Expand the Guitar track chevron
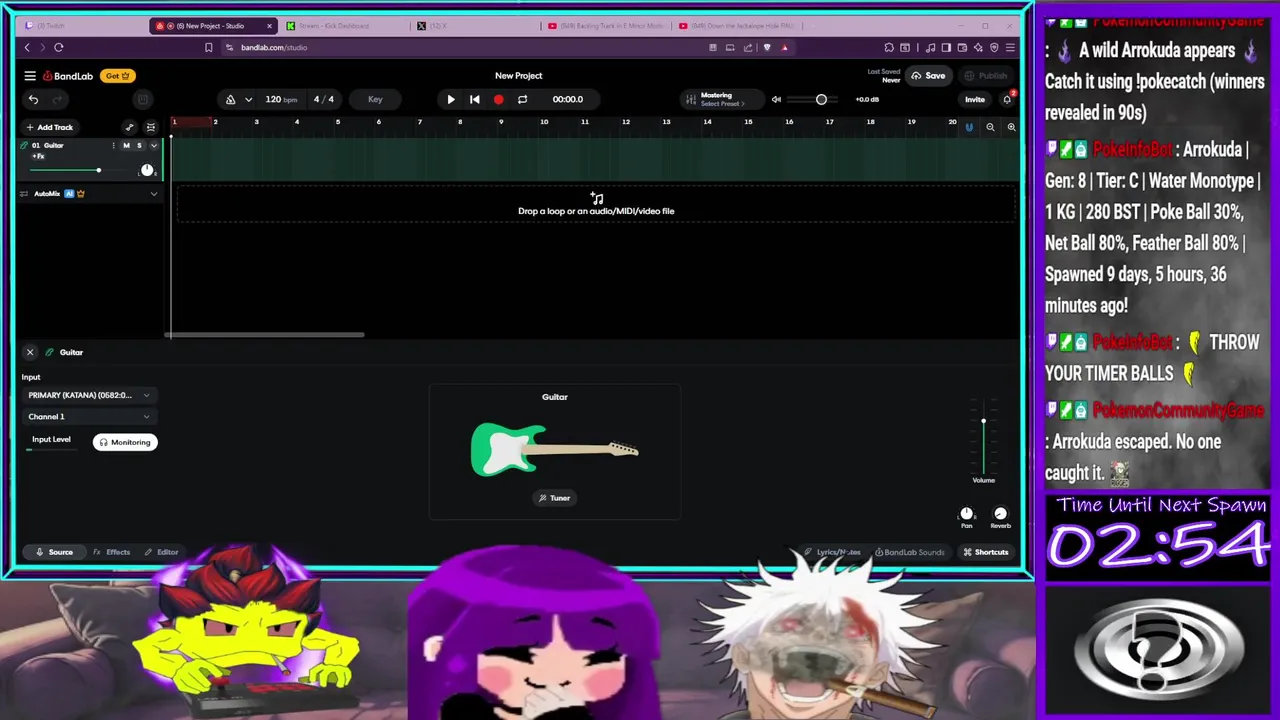The height and width of the screenshot is (720, 1280). click(x=153, y=146)
